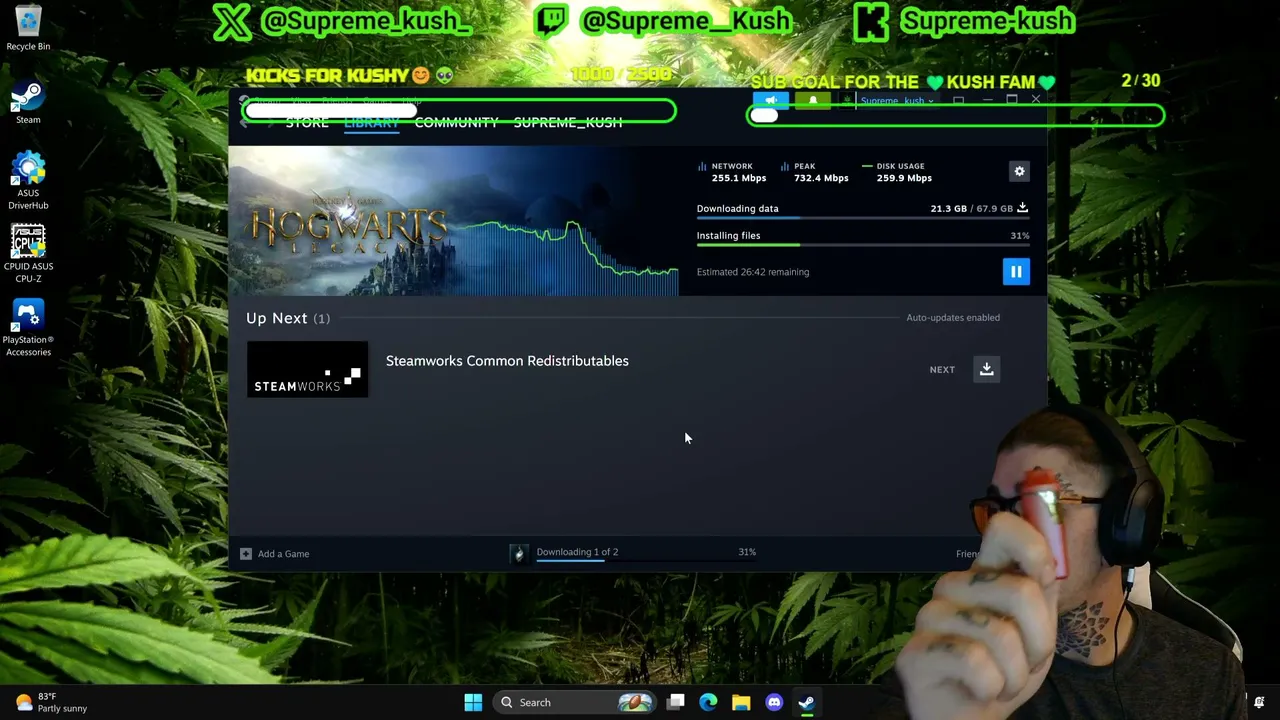Click the Steamworks Common Redistributables title
The height and width of the screenshot is (720, 1280).
coord(507,360)
